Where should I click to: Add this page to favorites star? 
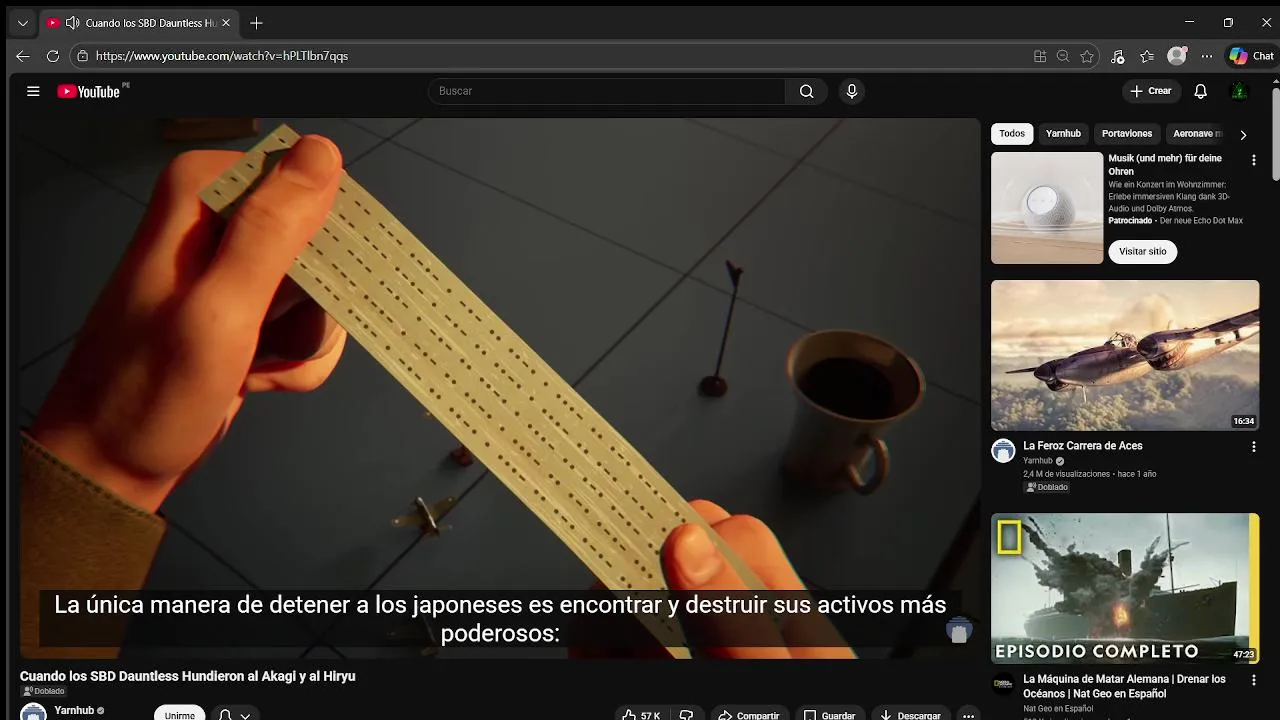pos(1087,56)
